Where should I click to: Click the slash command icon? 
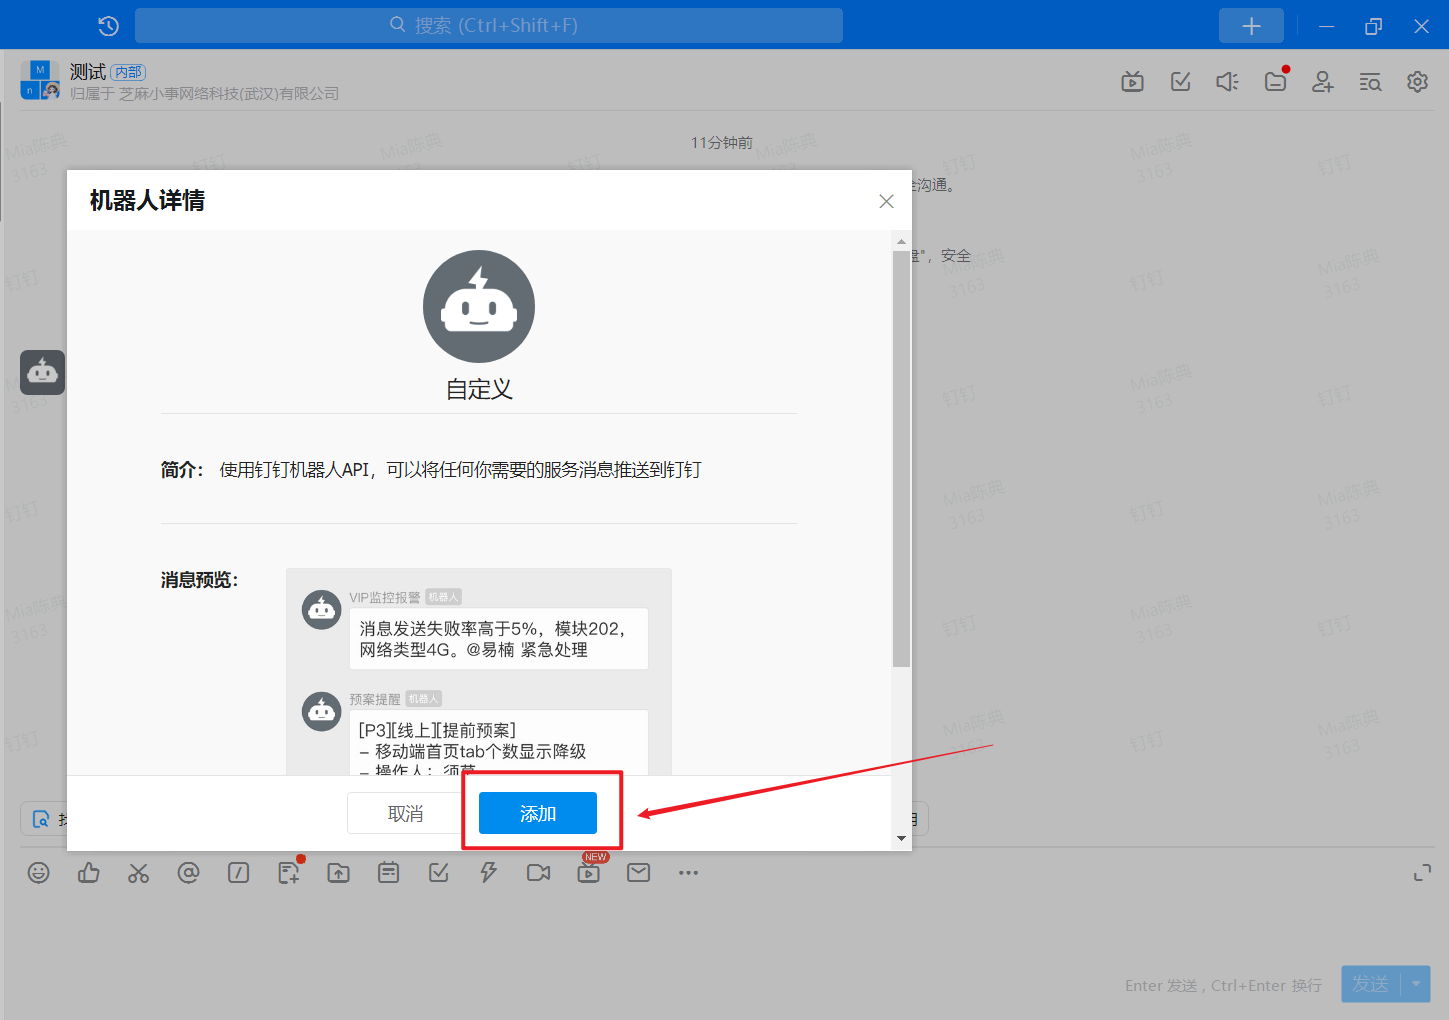click(x=238, y=873)
